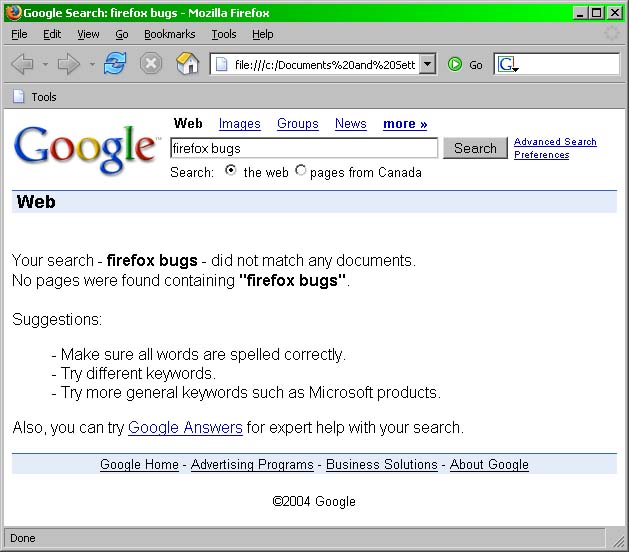
Task: Open the Google Home footer link
Action: tap(139, 464)
